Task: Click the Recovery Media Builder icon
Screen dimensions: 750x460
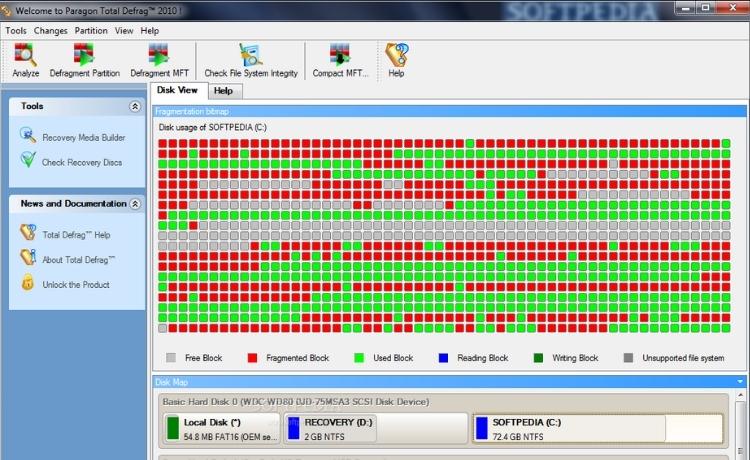Action: (x=28, y=135)
